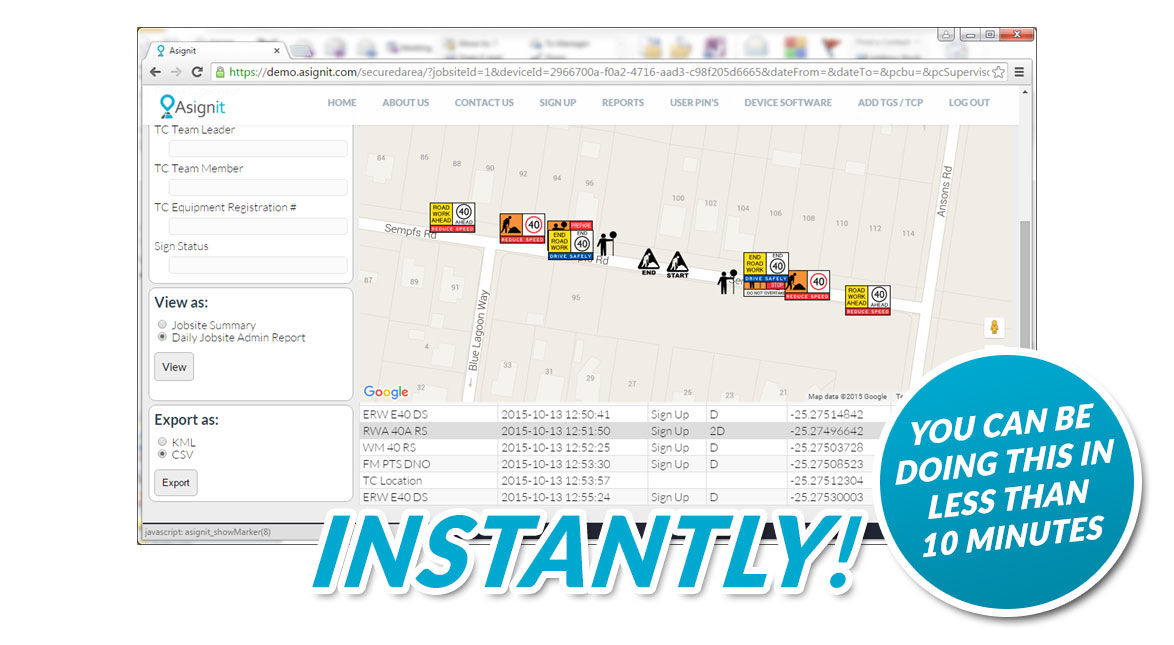Screen dimensions: 1174x645
Task: Focus the TC Equipment Registration # field
Action: (258, 226)
